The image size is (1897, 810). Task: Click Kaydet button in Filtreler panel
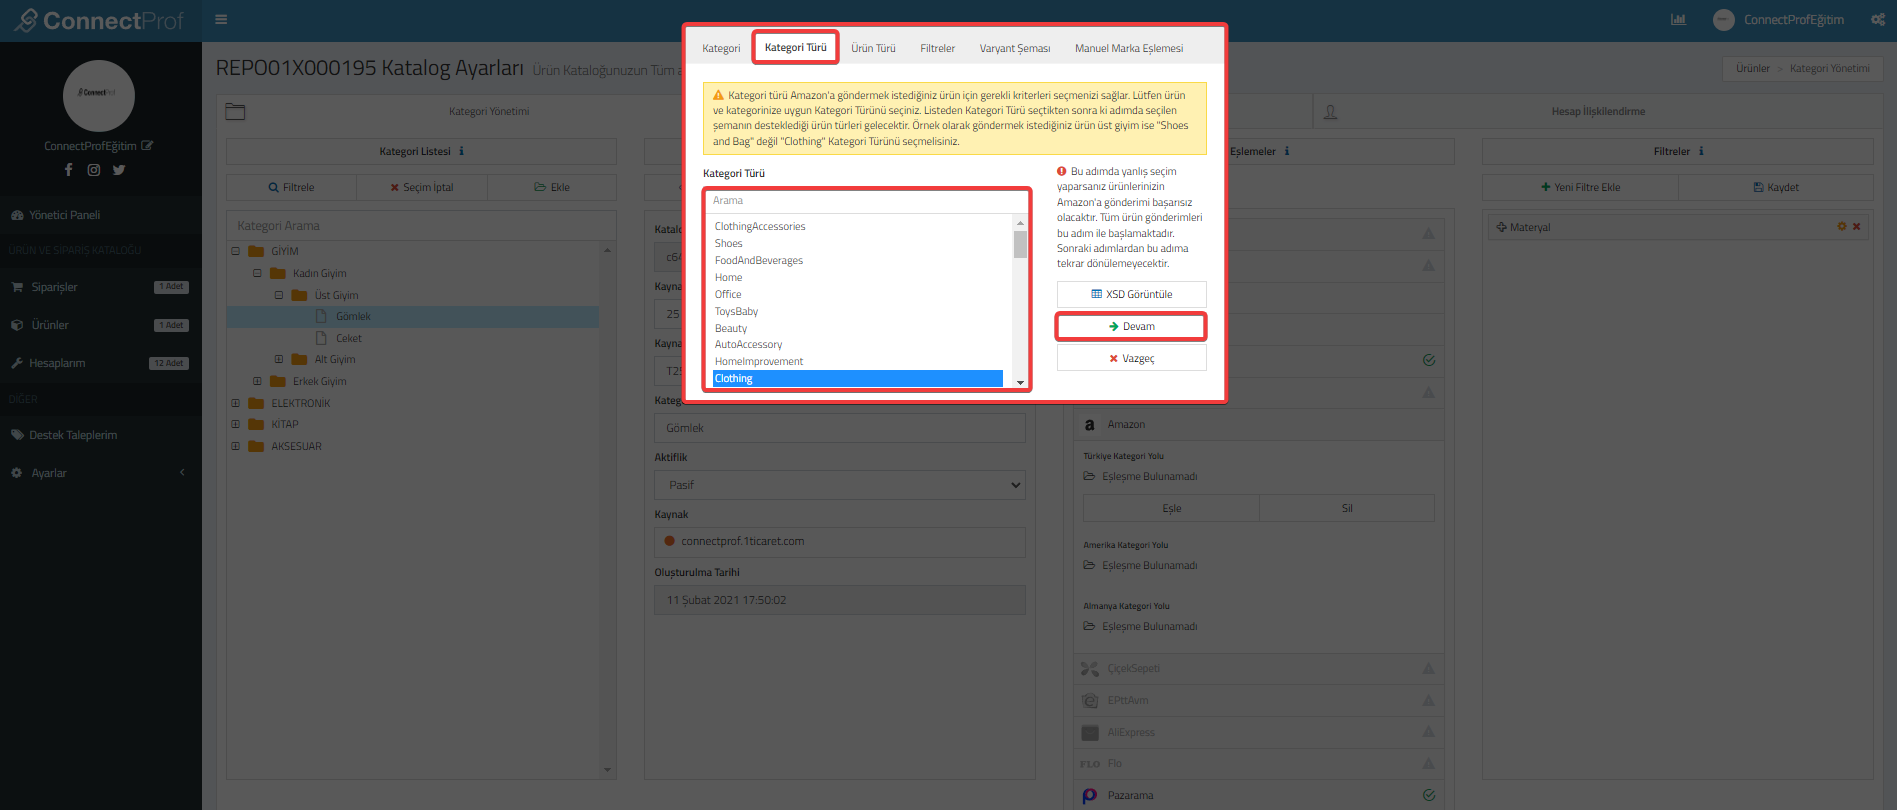coord(1776,187)
